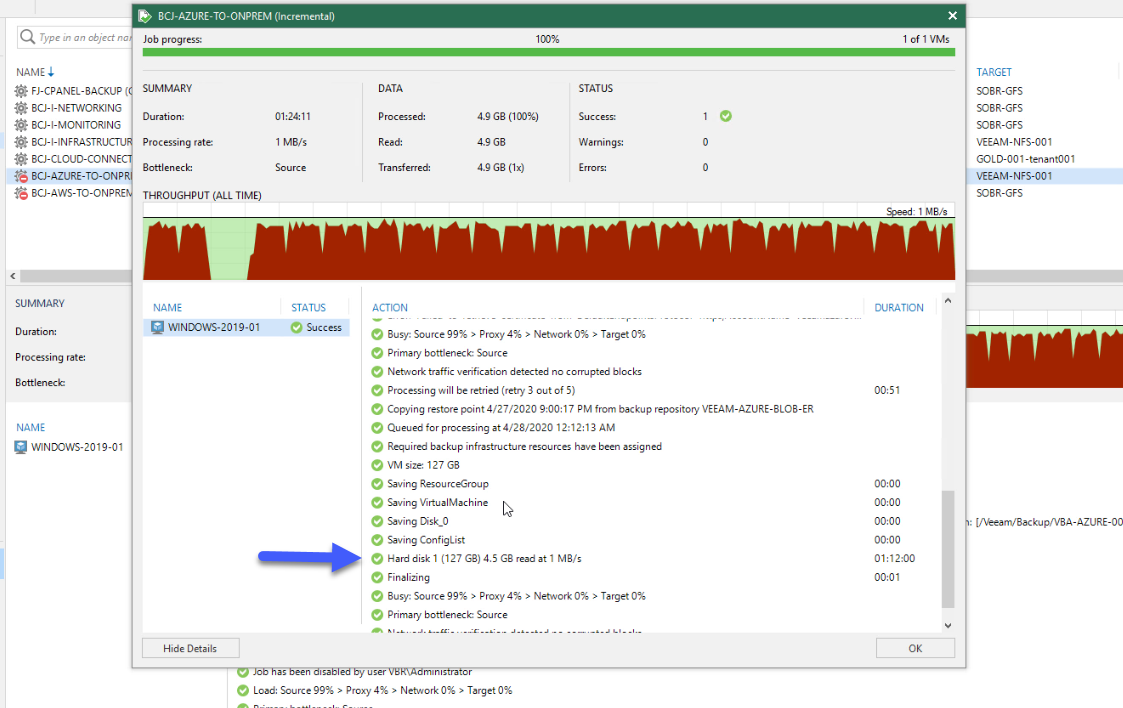Click the TARGET column header

[993, 72]
